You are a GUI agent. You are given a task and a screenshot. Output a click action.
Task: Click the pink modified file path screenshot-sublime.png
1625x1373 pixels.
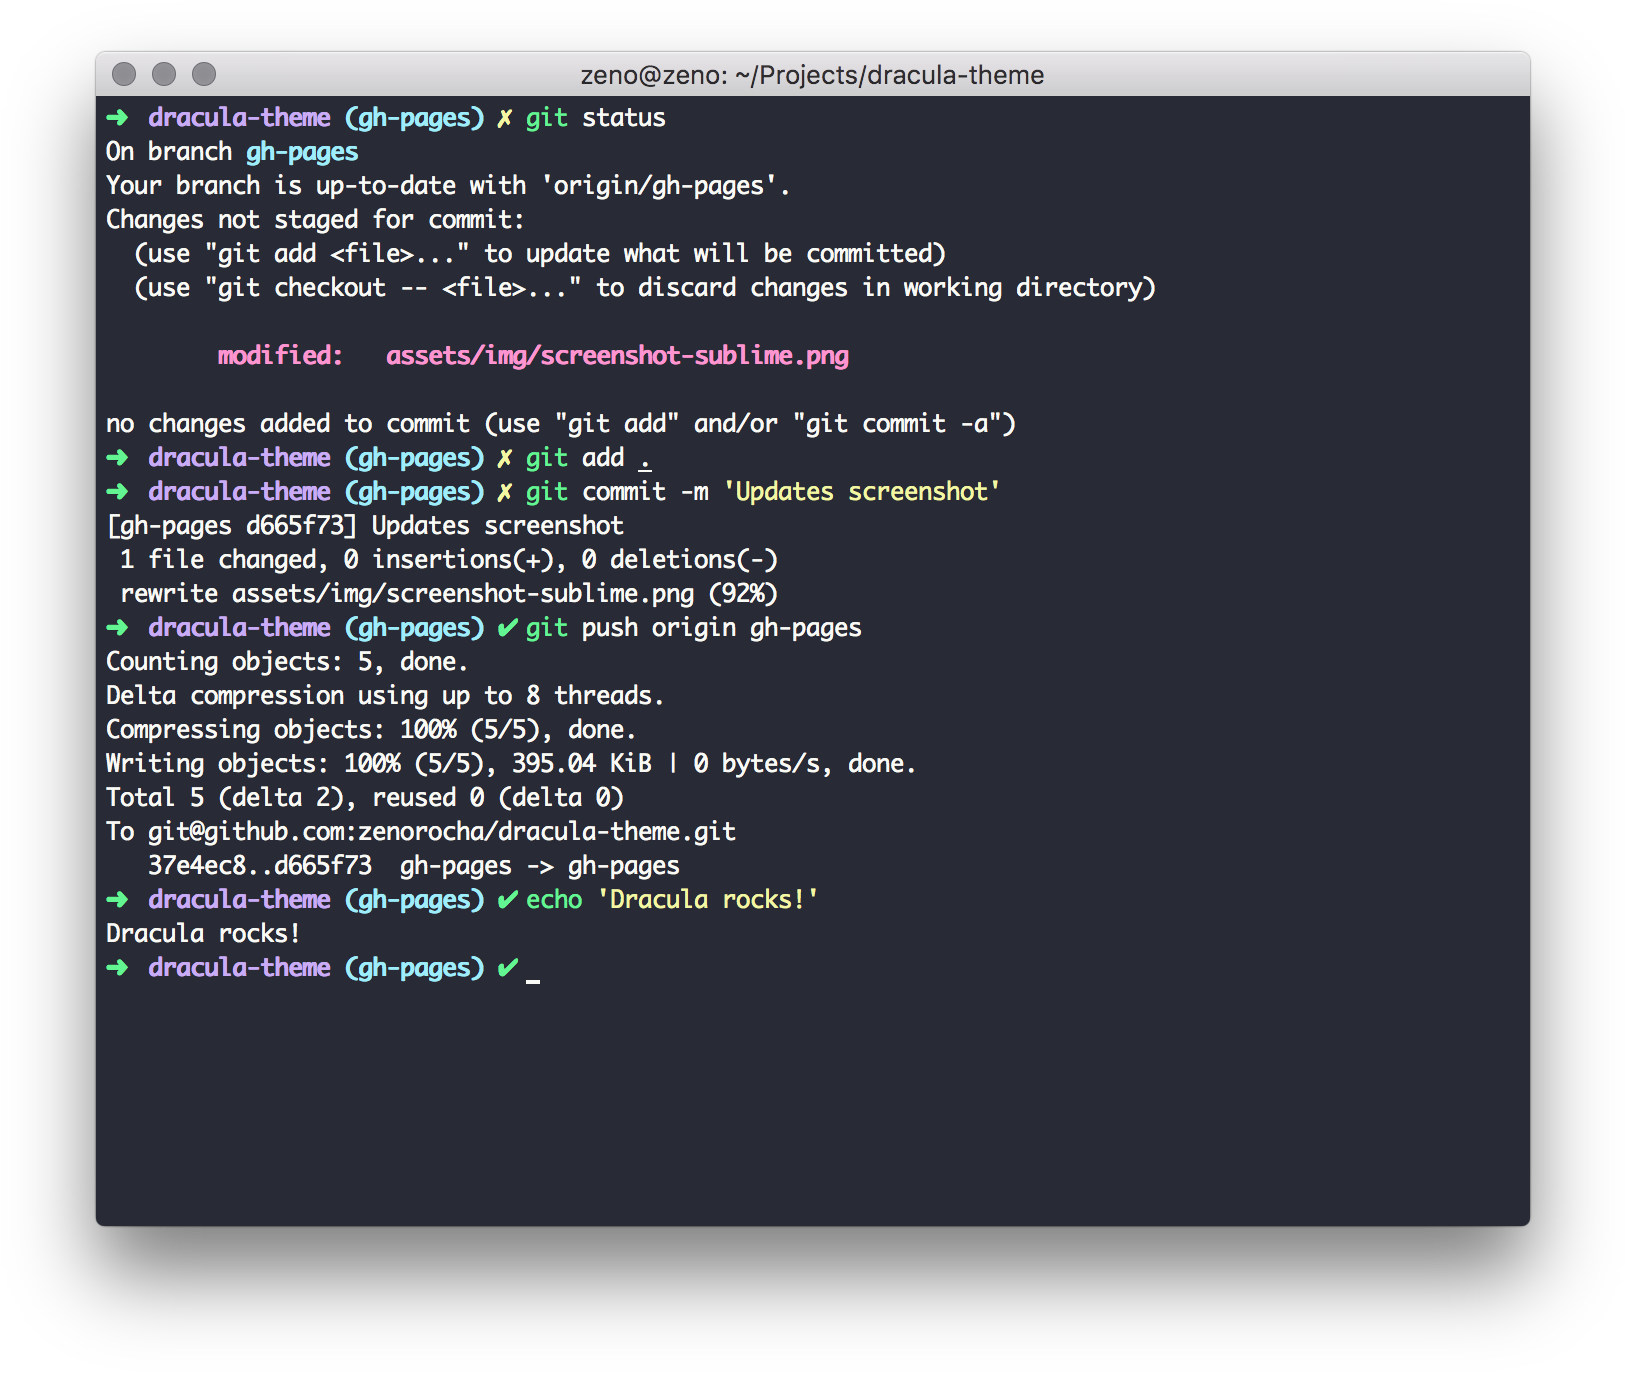pyautogui.click(x=617, y=356)
